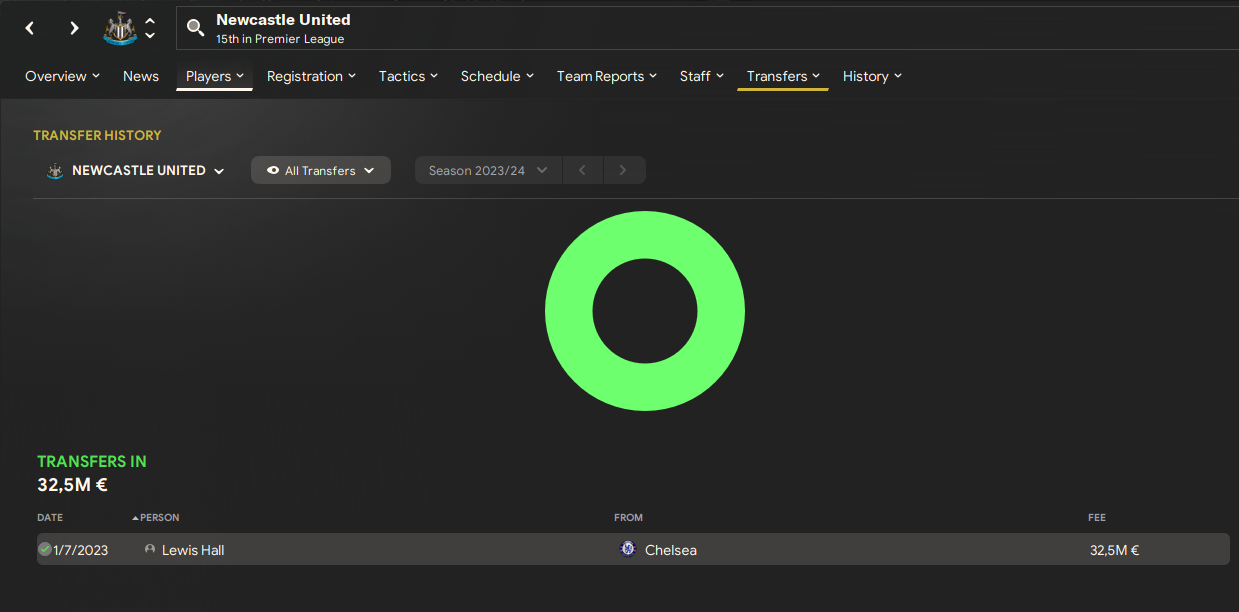Go to previous season with left chevron
Viewport: 1239px width, 612px height.
click(582, 170)
